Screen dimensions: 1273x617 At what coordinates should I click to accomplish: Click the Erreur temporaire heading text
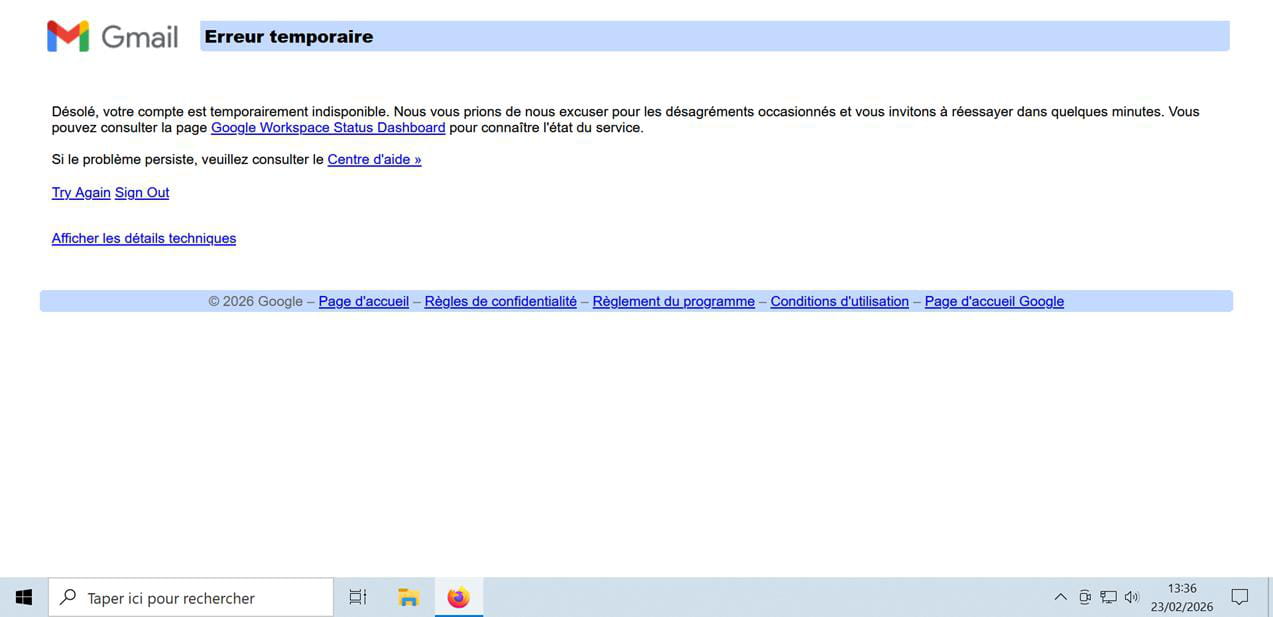[x=289, y=37]
